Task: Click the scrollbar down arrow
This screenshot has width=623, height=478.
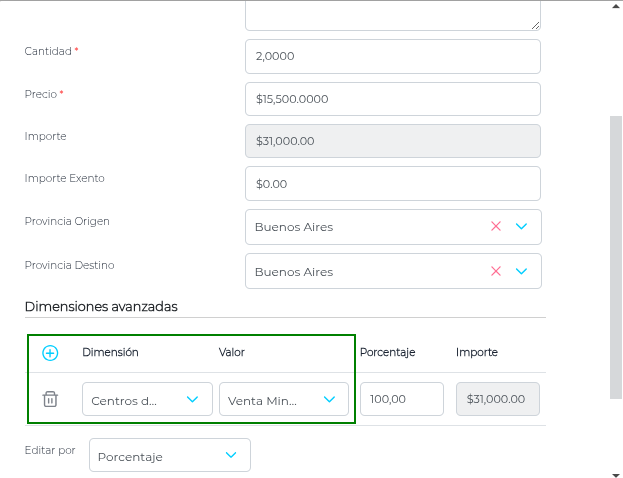Action: (615, 473)
